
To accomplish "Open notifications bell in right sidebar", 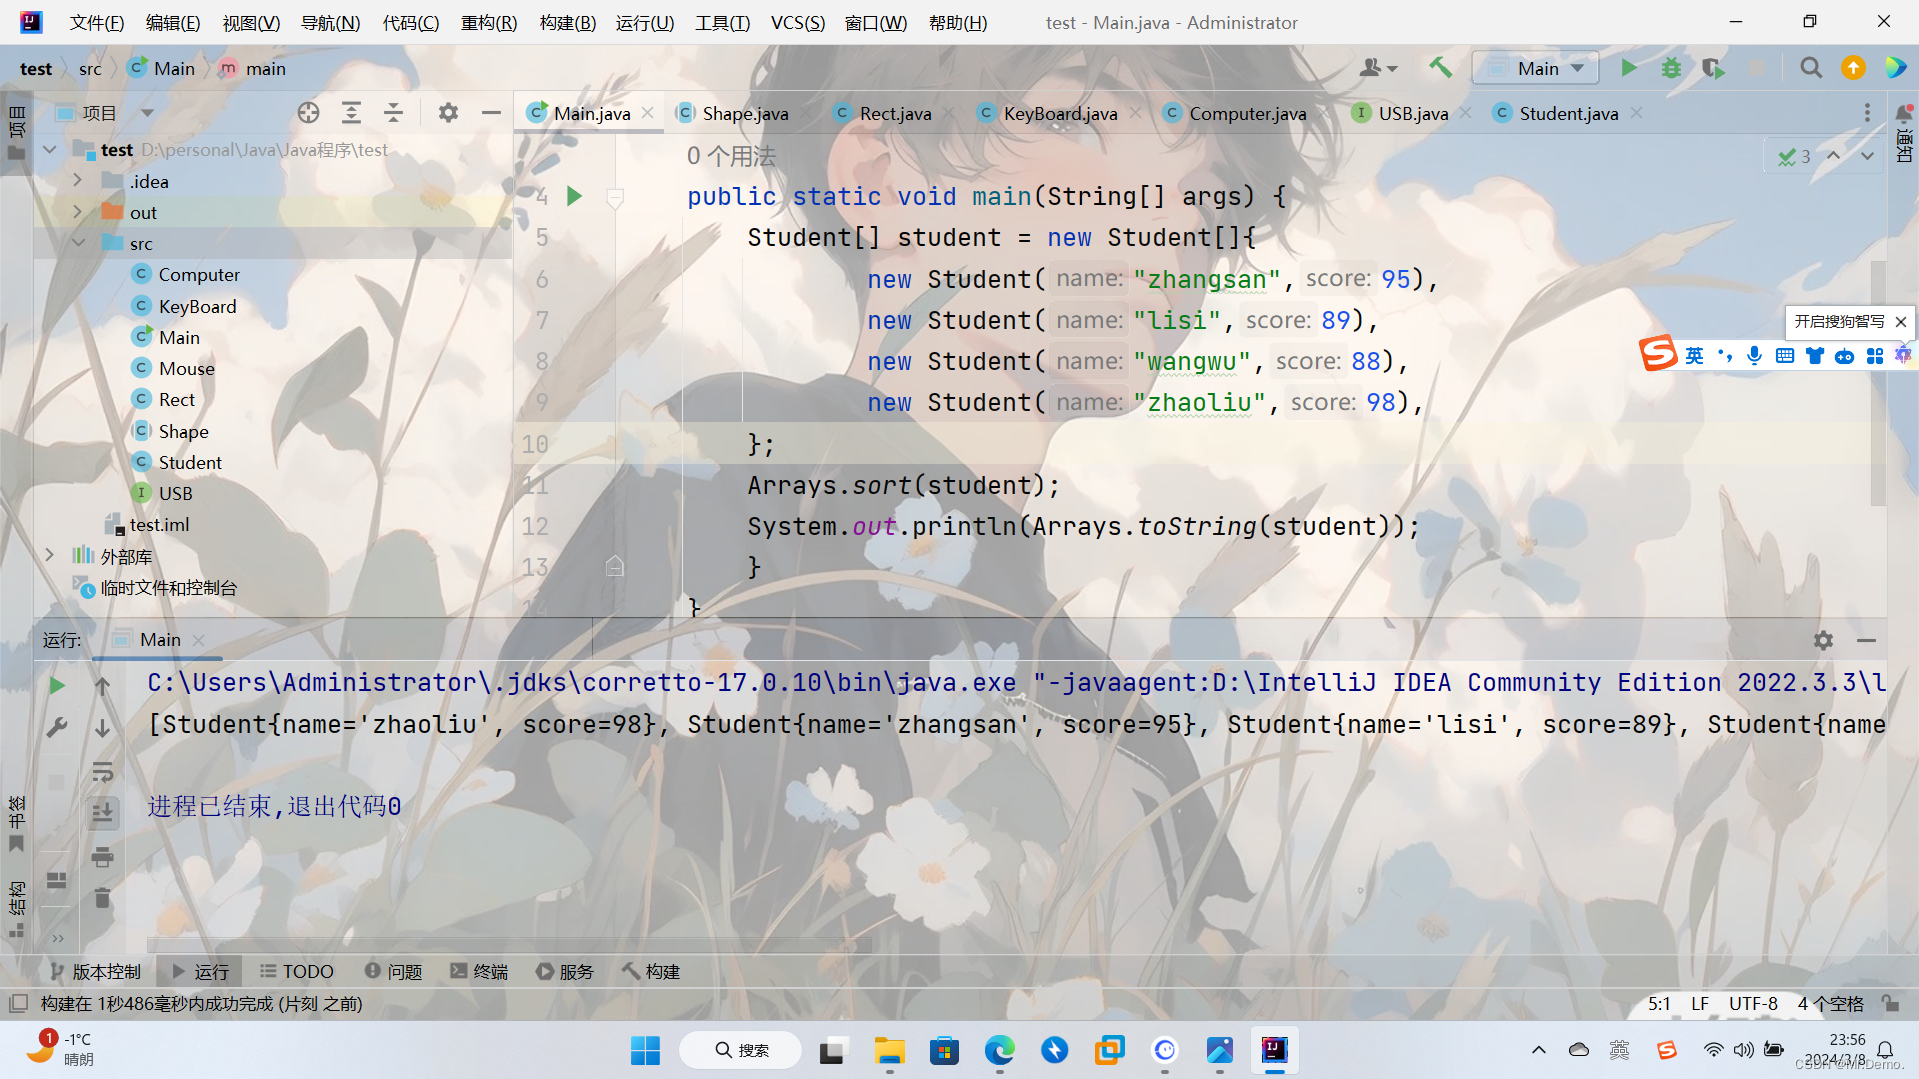I will pos(1904,113).
